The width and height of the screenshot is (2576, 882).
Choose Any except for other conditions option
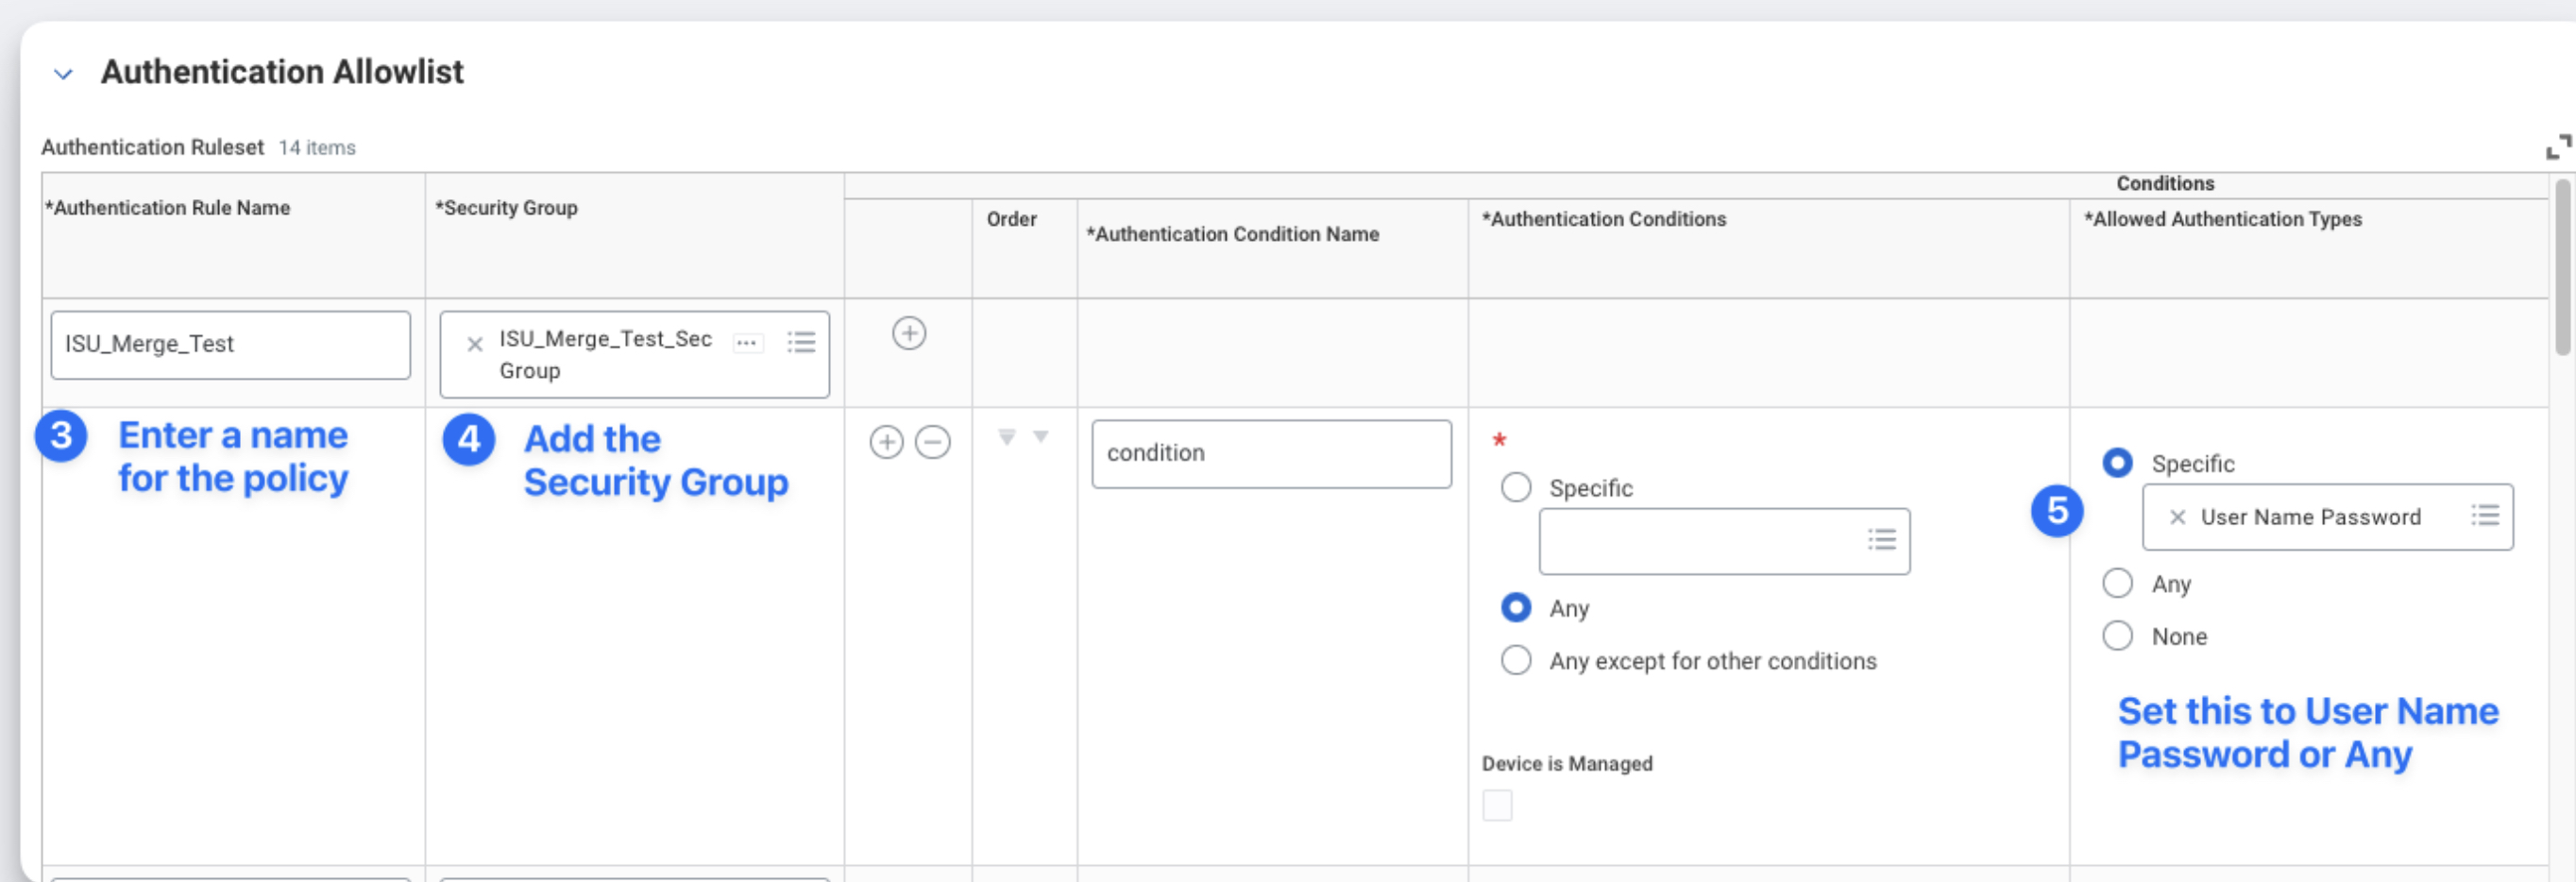(1516, 661)
